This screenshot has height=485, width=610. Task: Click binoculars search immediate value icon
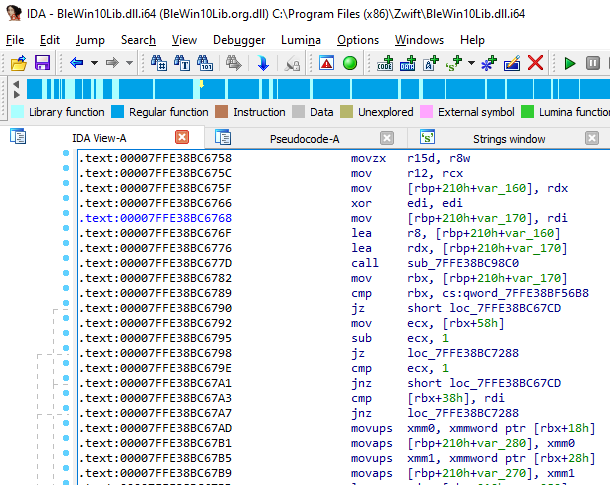click(159, 63)
